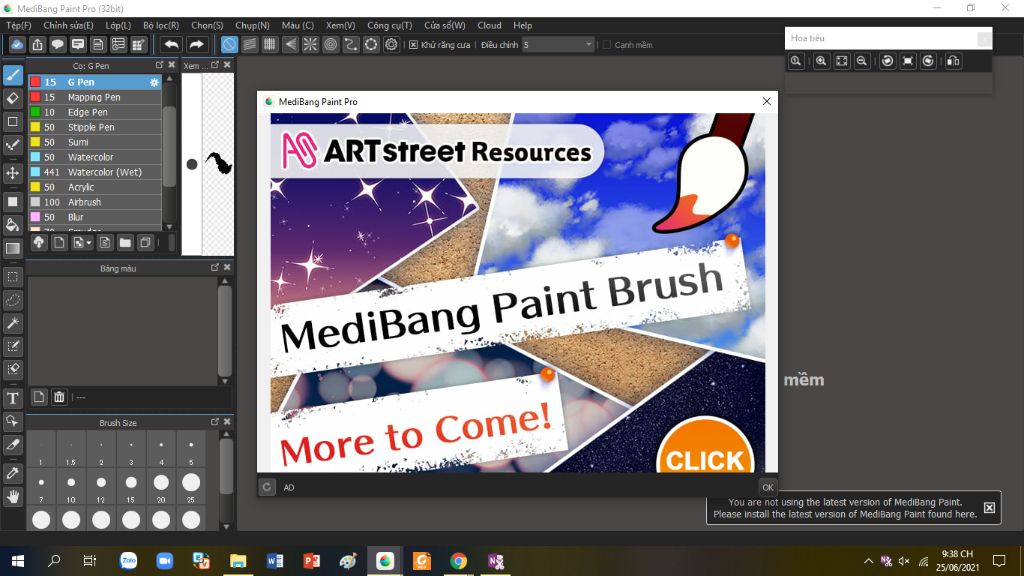Select the Eyedropper tool
The image size is (1024, 576).
(x=12, y=473)
